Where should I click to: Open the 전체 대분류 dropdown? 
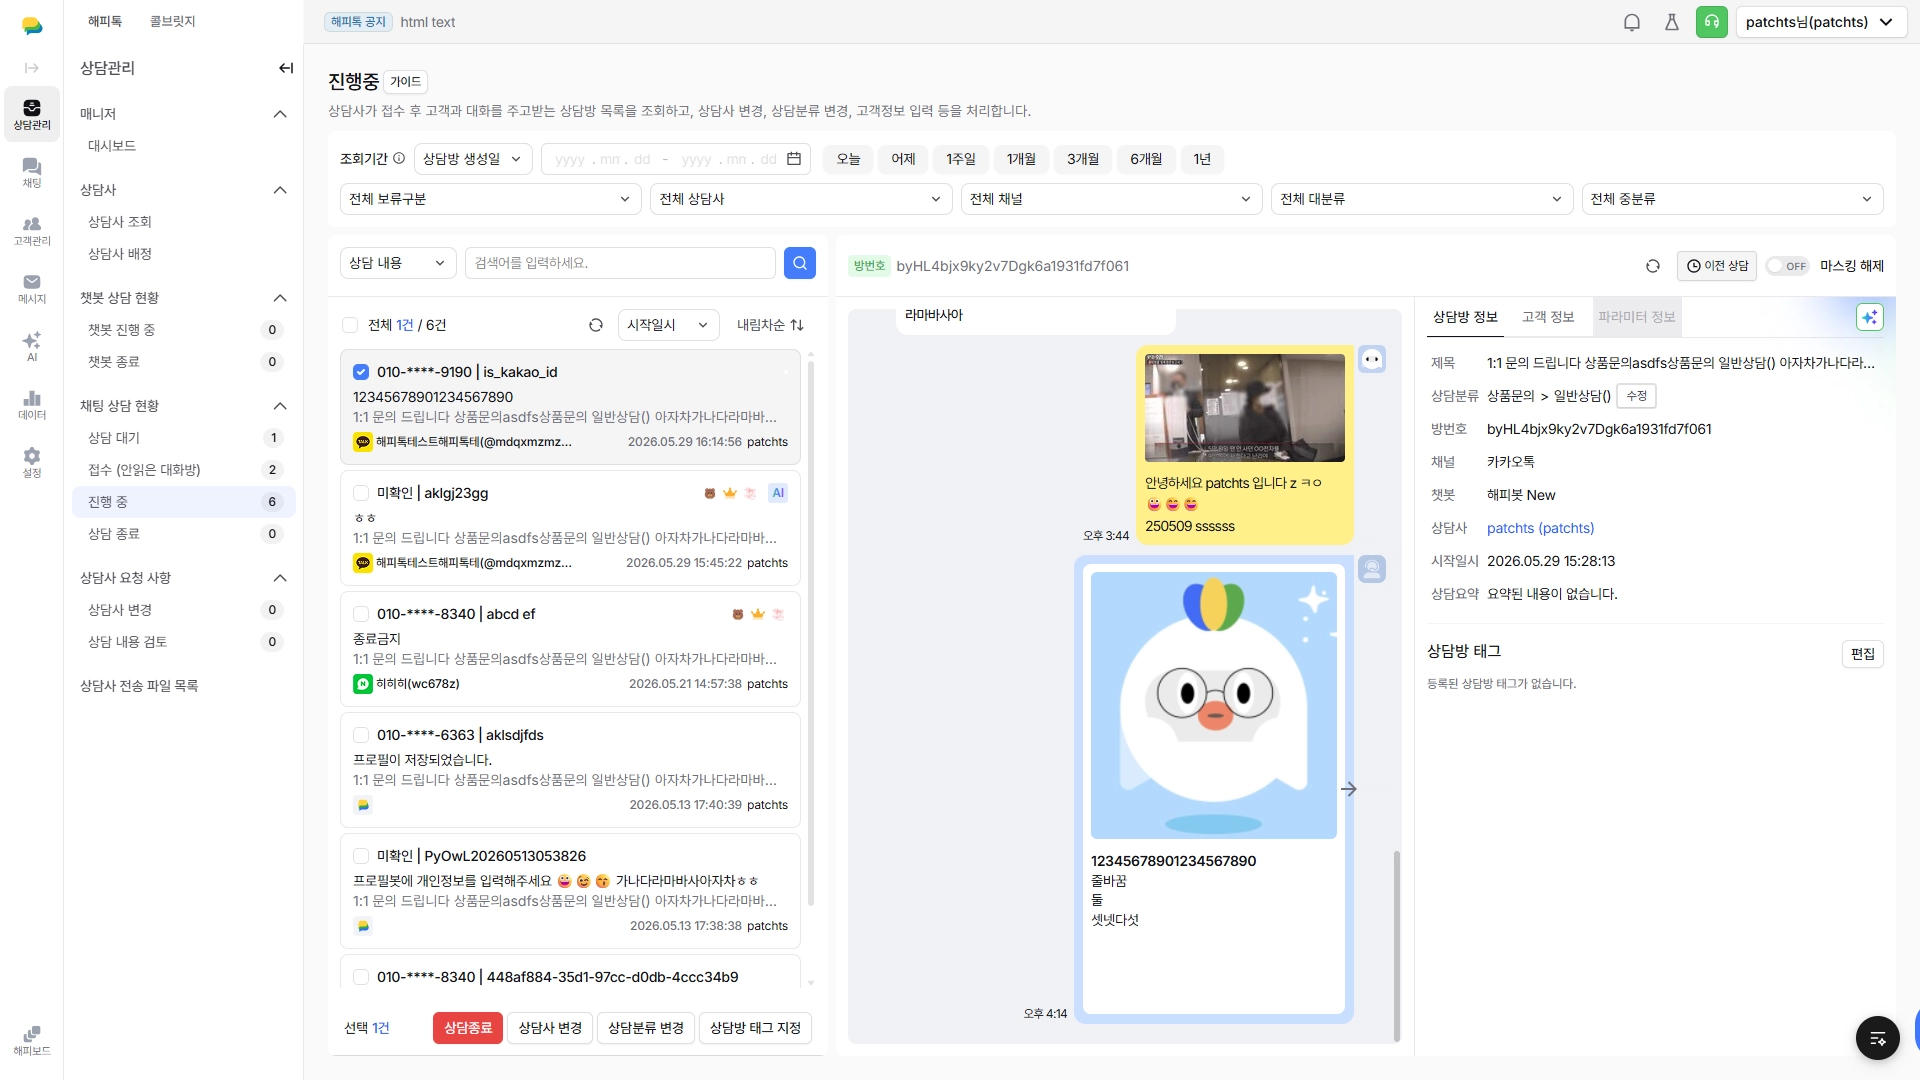click(1422, 199)
